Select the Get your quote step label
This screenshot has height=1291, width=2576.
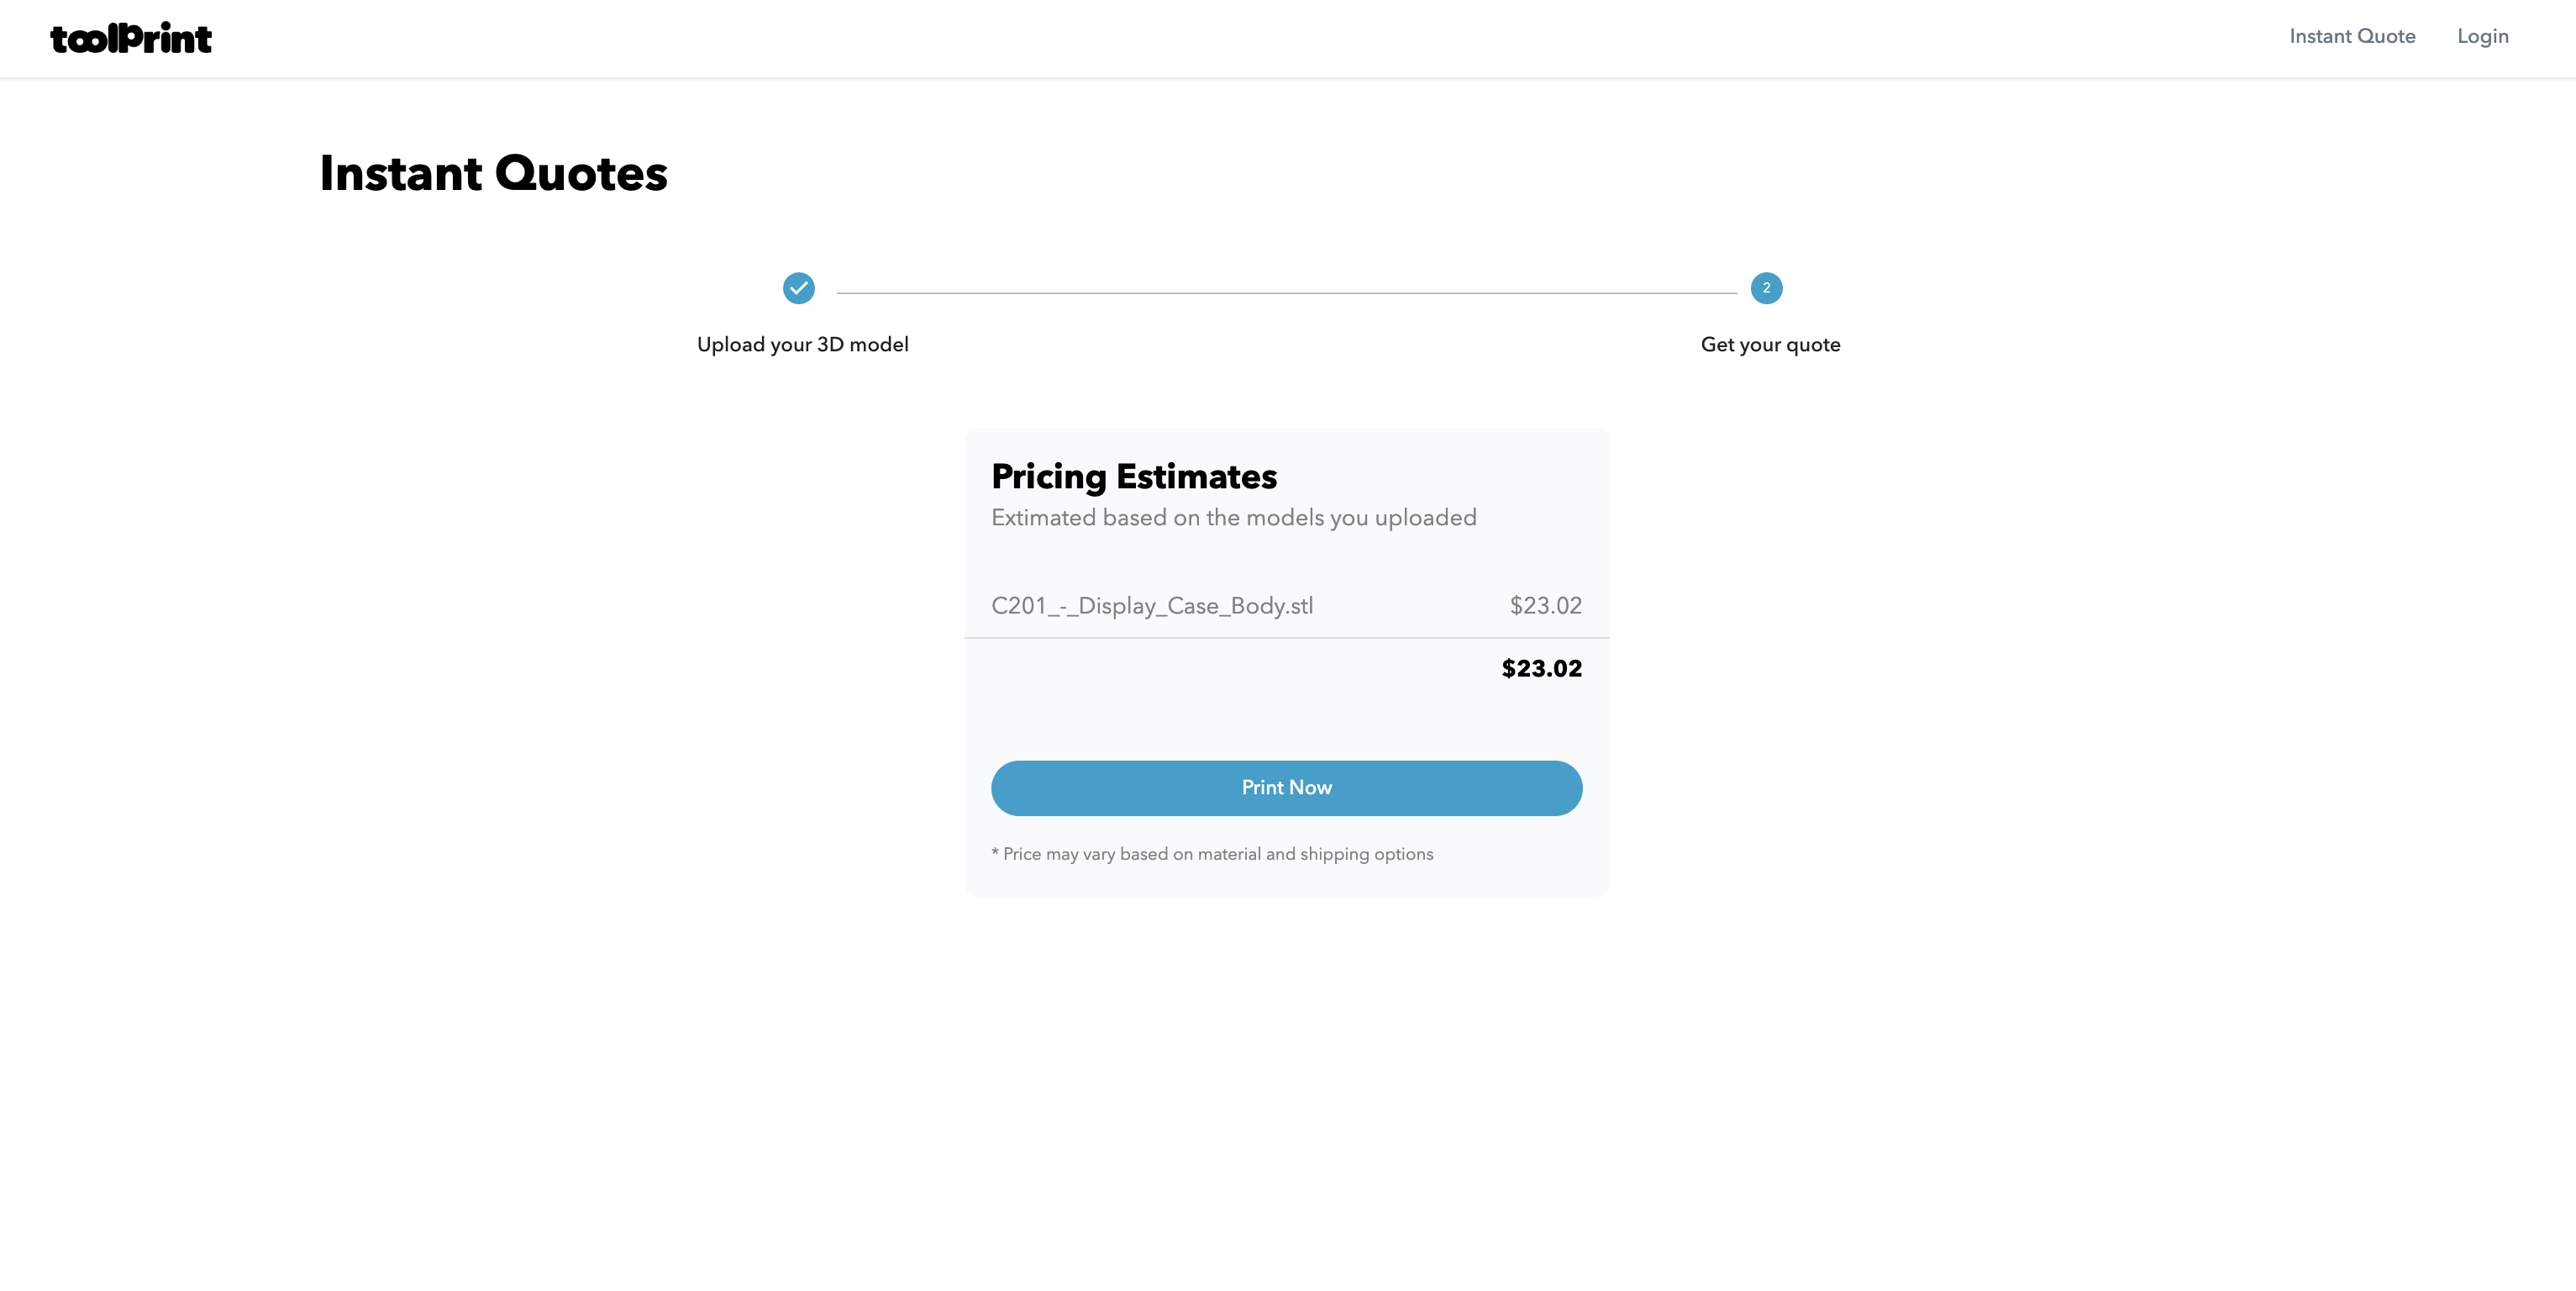pyautogui.click(x=1770, y=345)
